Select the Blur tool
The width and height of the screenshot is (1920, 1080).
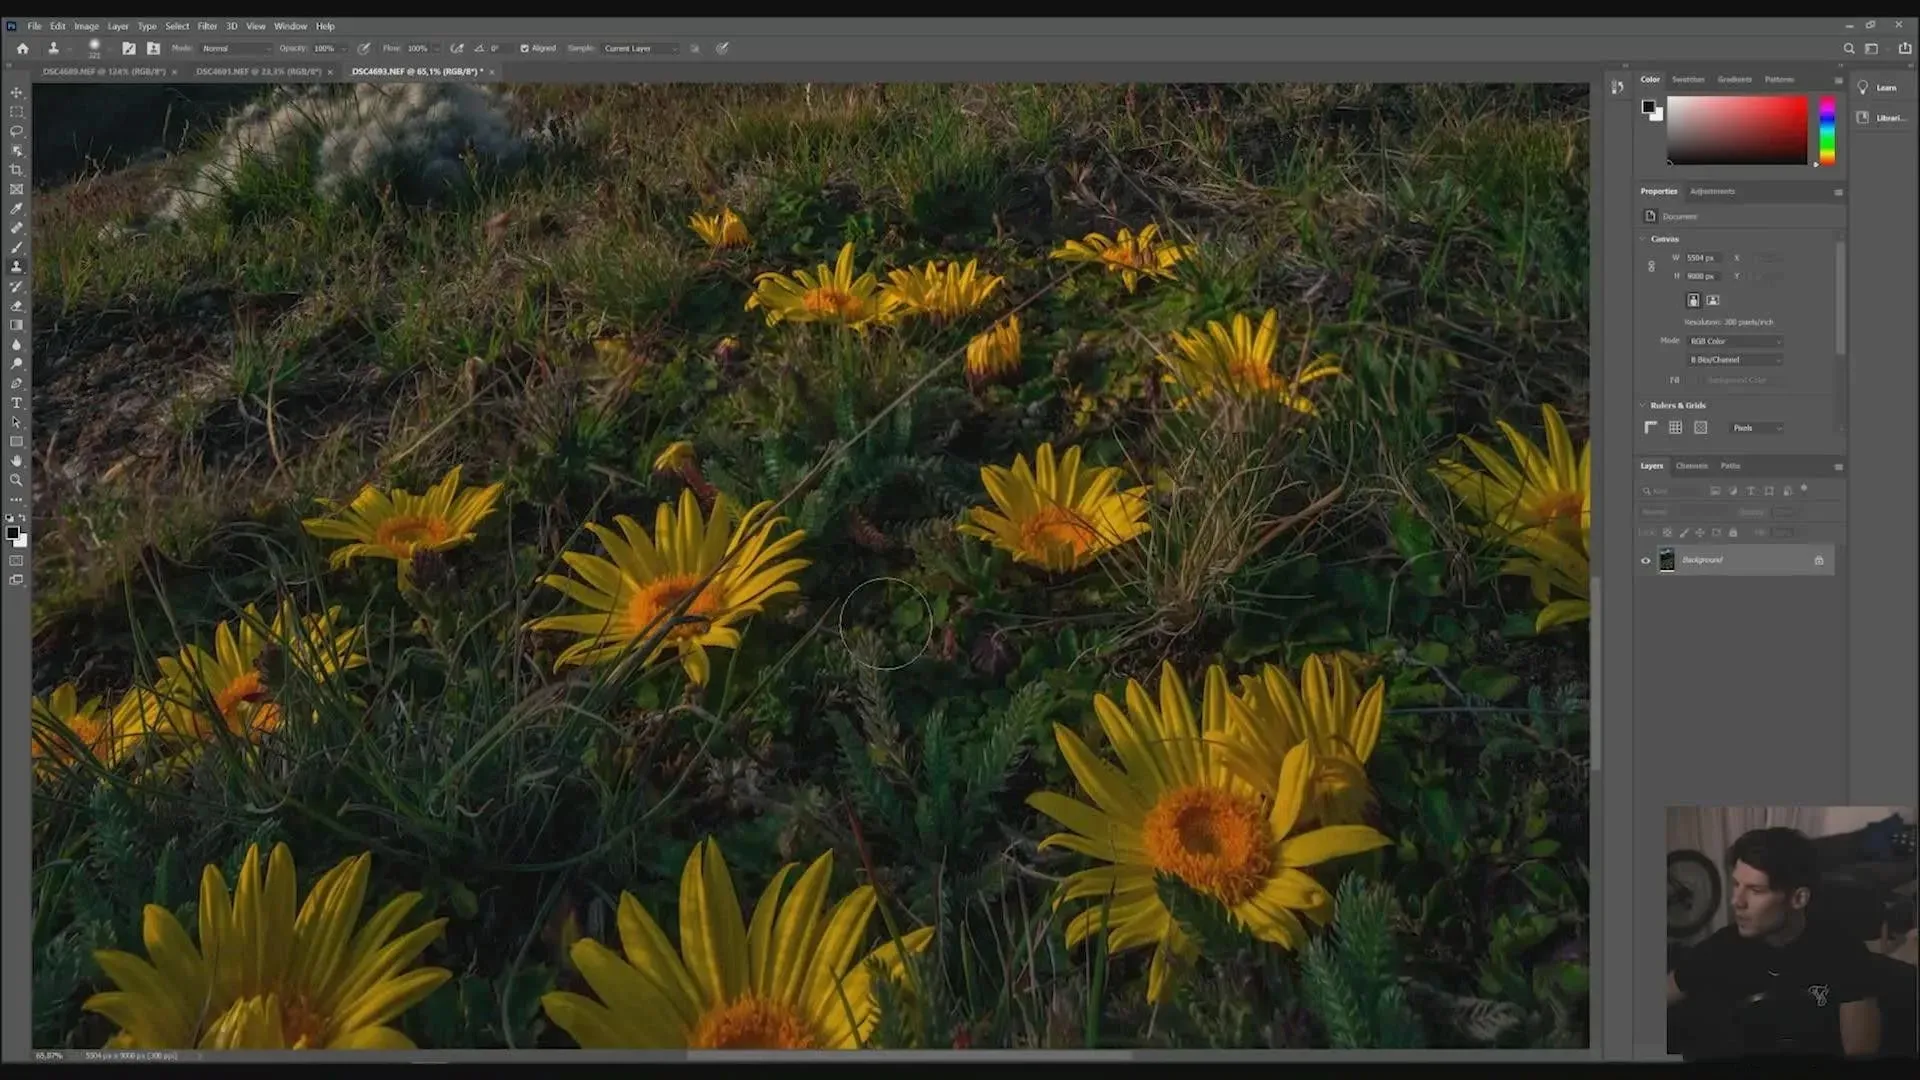pos(16,344)
